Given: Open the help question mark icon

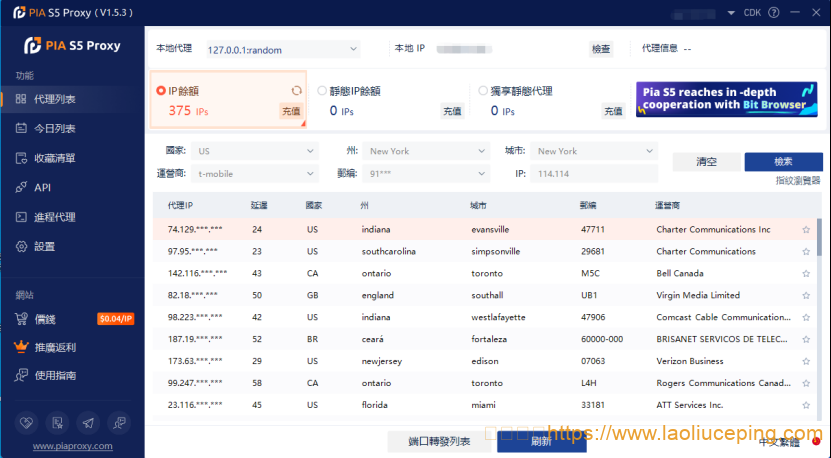Looking at the screenshot, I should pos(774,13).
